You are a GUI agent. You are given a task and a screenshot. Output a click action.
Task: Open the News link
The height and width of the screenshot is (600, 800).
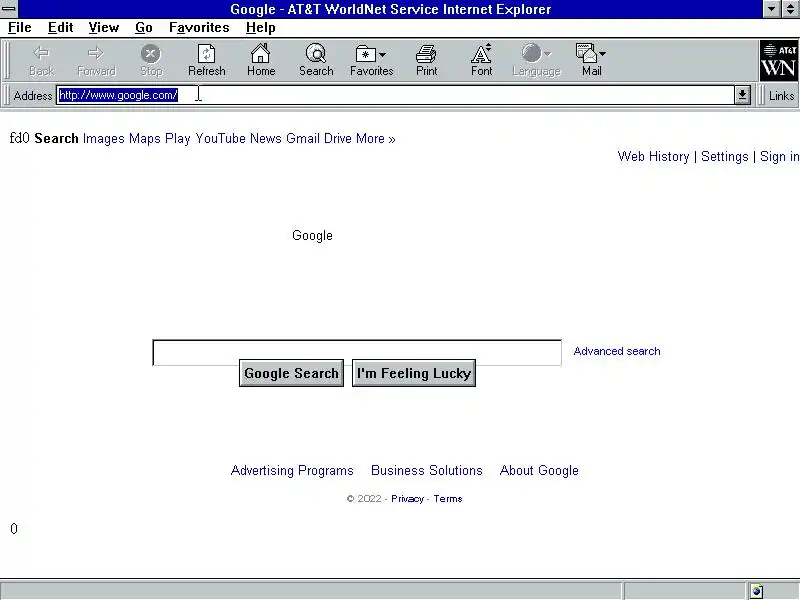pyautogui.click(x=266, y=139)
